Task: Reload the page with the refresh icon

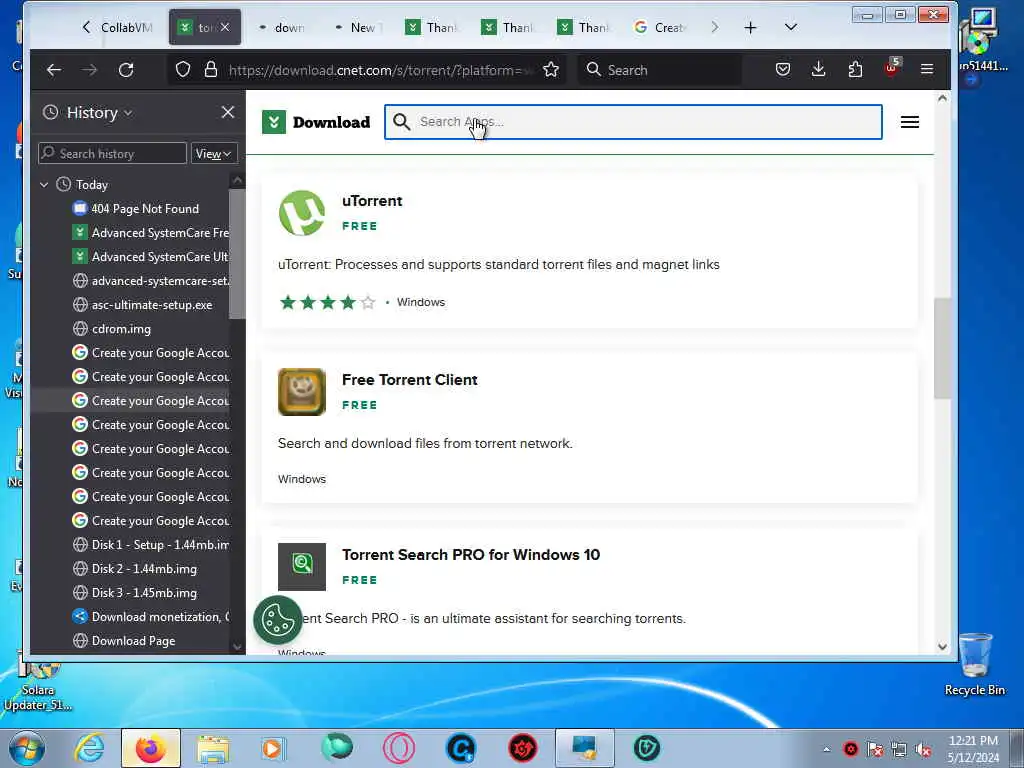Action: point(126,70)
